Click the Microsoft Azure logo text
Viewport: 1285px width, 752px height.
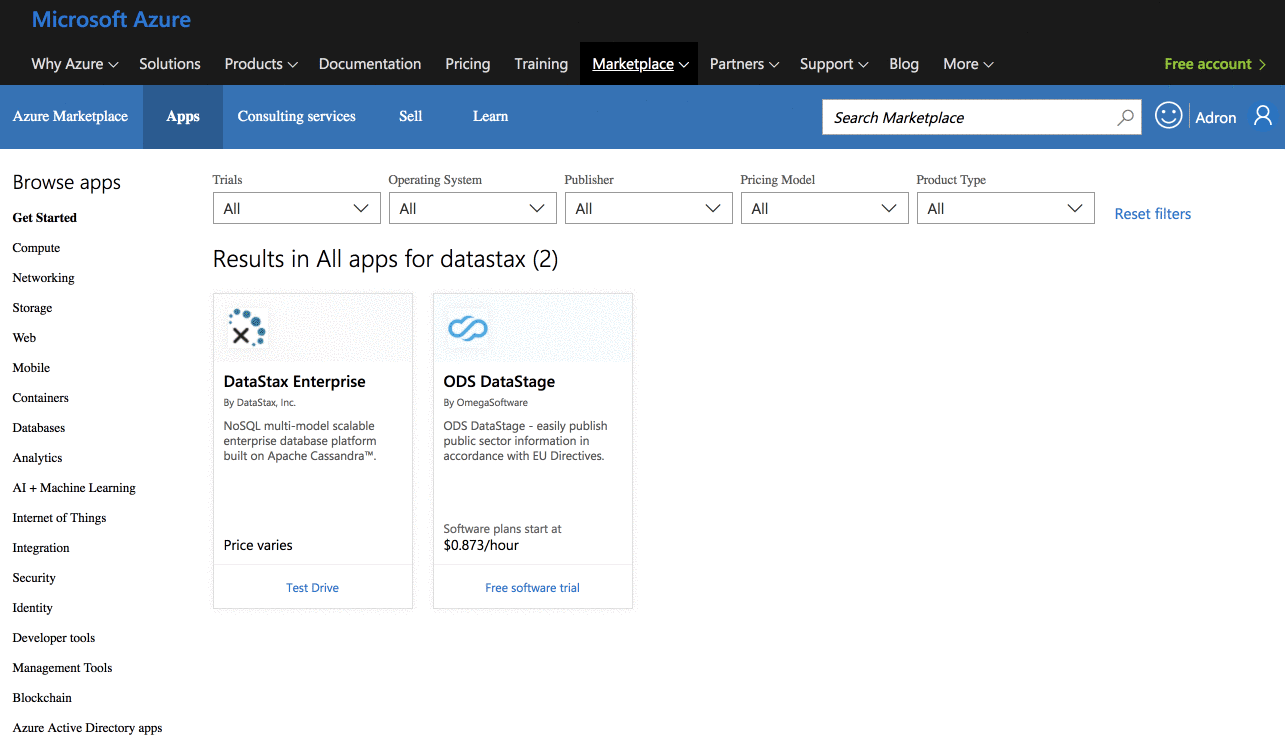coord(111,19)
